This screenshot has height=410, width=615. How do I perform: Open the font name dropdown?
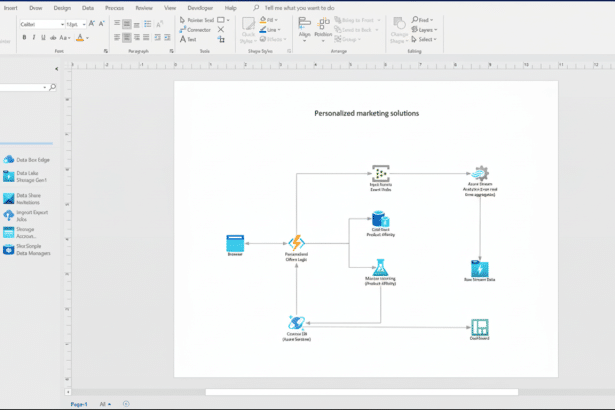62,24
